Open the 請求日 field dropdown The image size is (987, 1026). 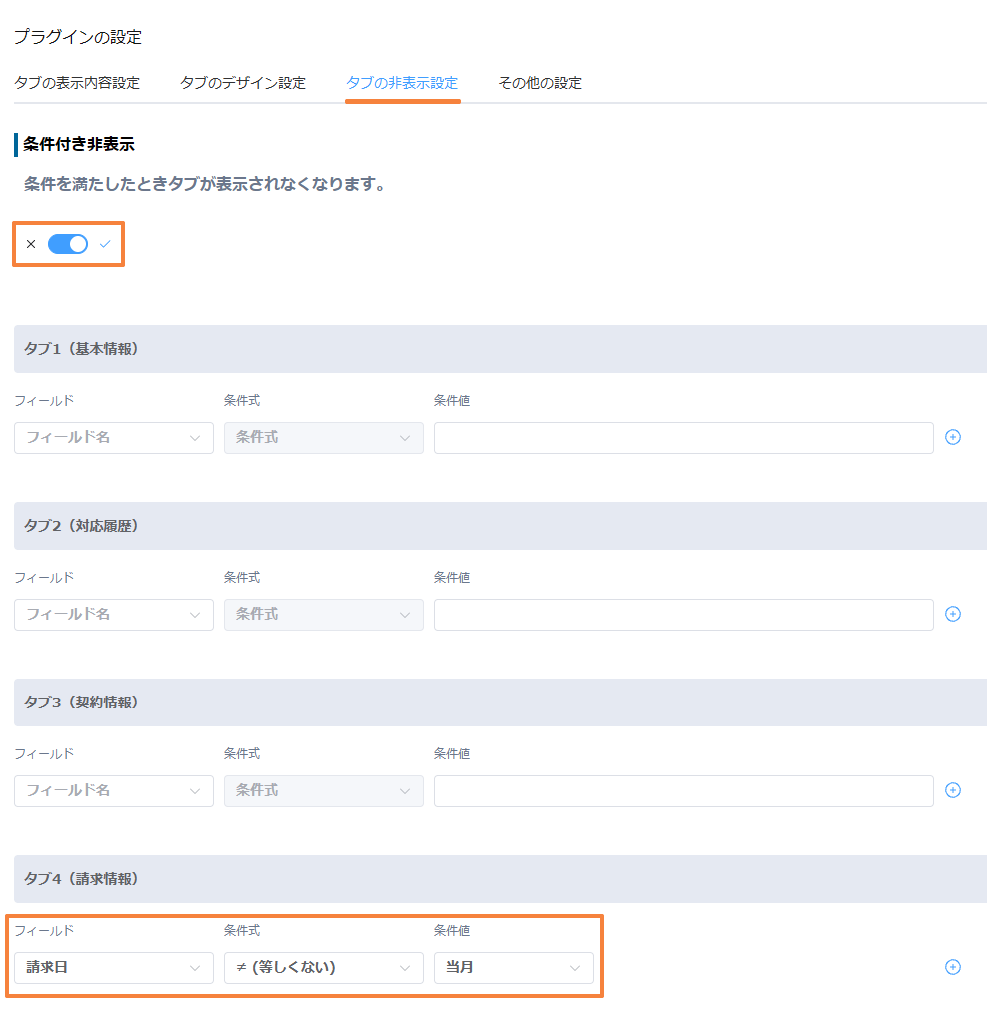tap(114, 968)
